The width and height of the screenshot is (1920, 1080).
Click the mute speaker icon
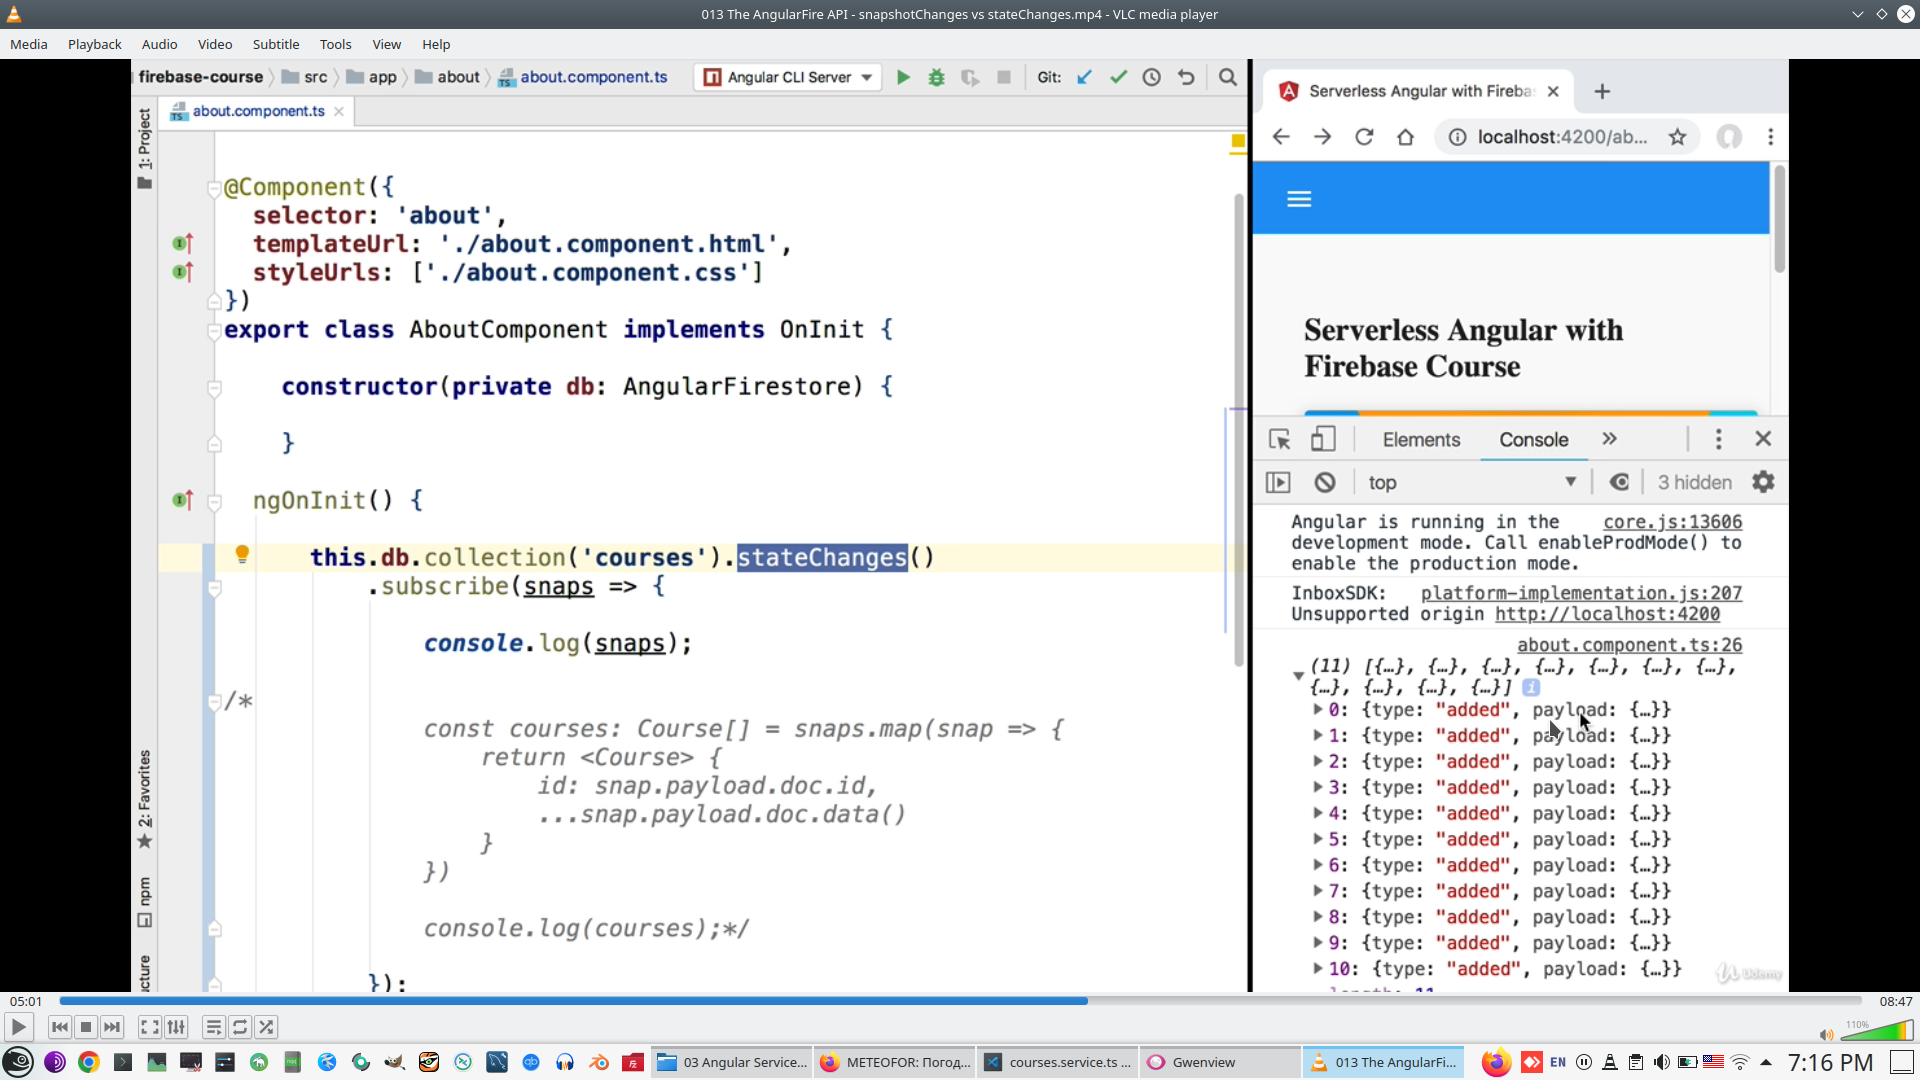coord(1826,1035)
